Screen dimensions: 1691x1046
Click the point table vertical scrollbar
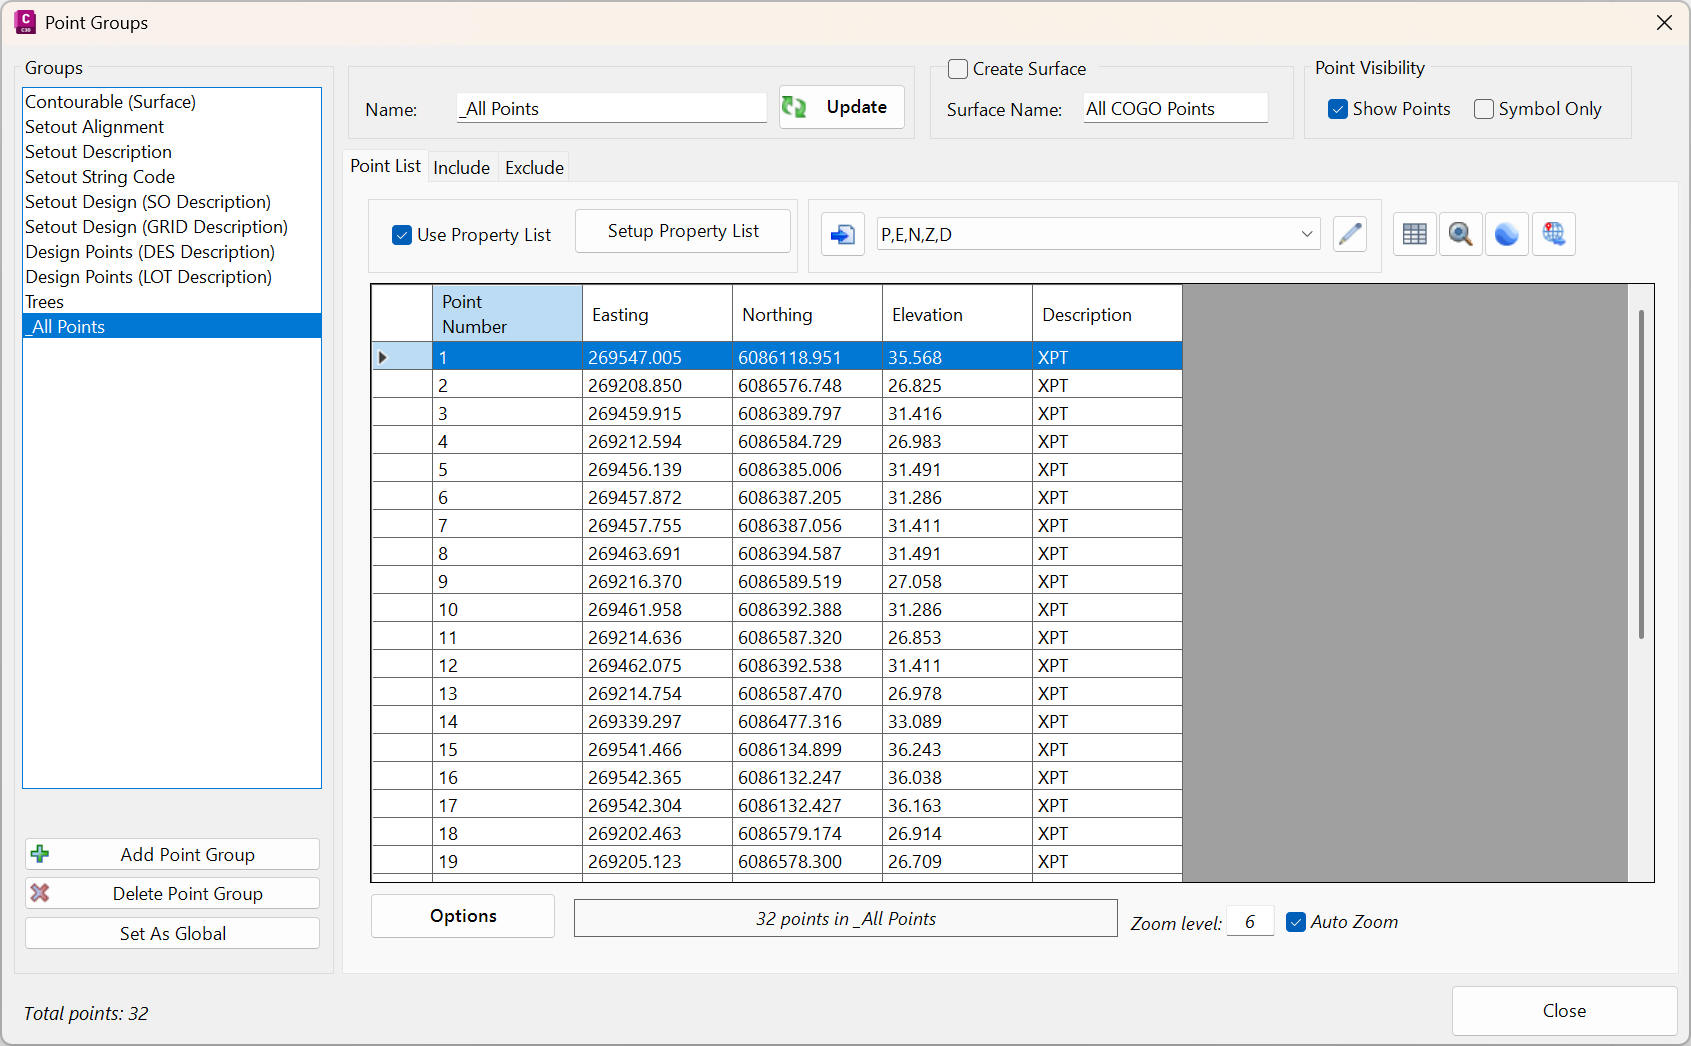point(1640,474)
